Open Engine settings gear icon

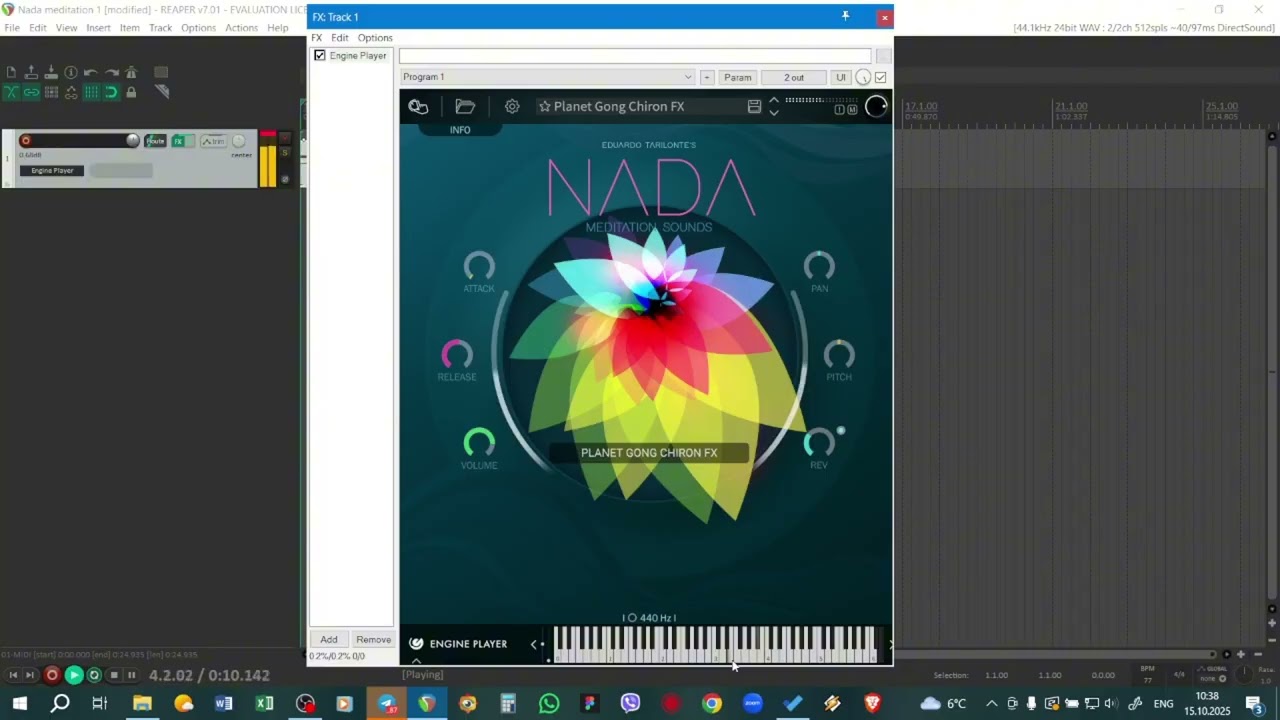[512, 107]
